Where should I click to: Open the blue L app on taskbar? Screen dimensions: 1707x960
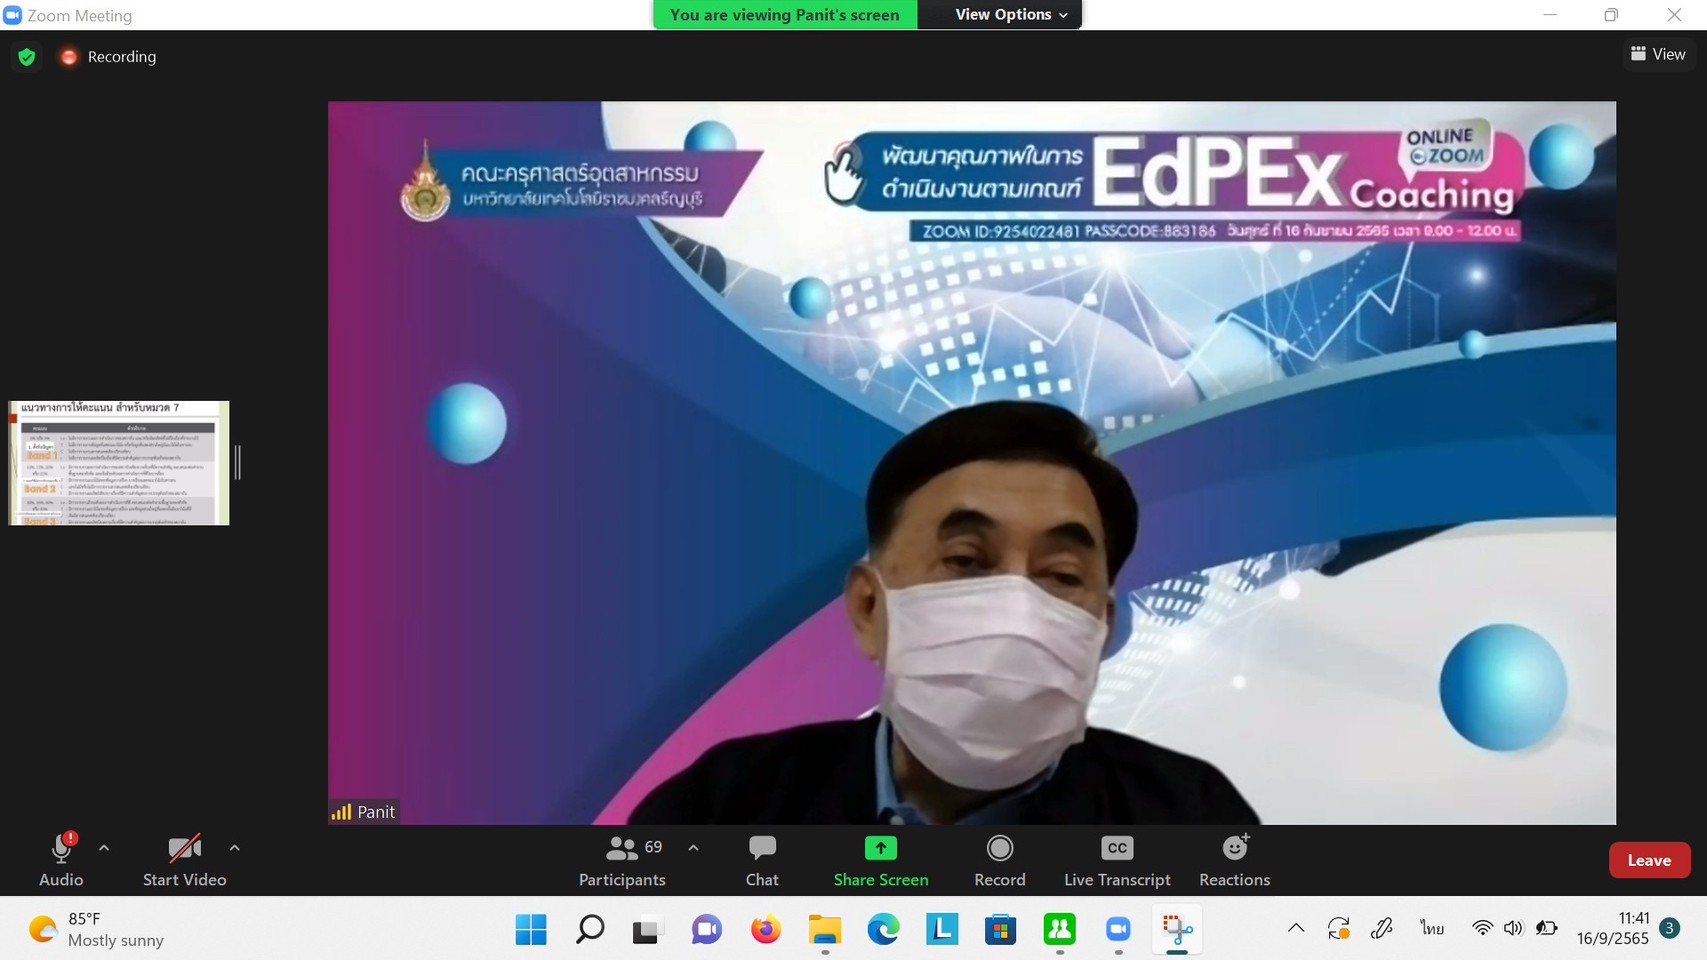coord(942,930)
